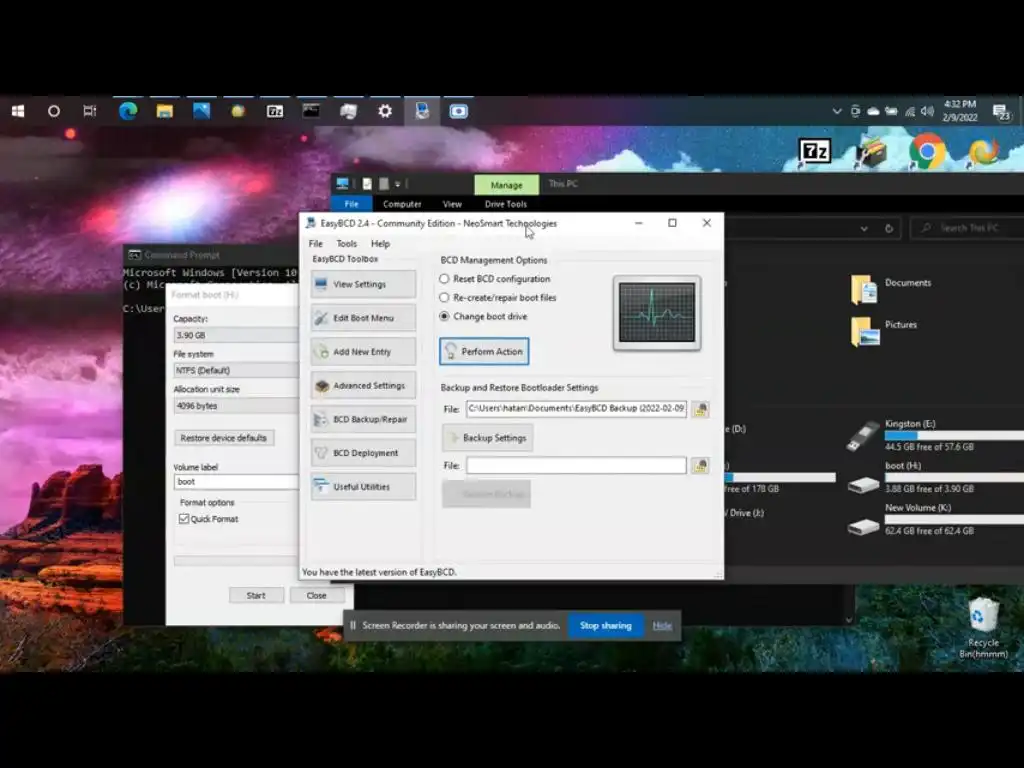The height and width of the screenshot is (768, 1024).
Task: Open Google Chrome desktop shortcut
Action: pyautogui.click(x=927, y=152)
